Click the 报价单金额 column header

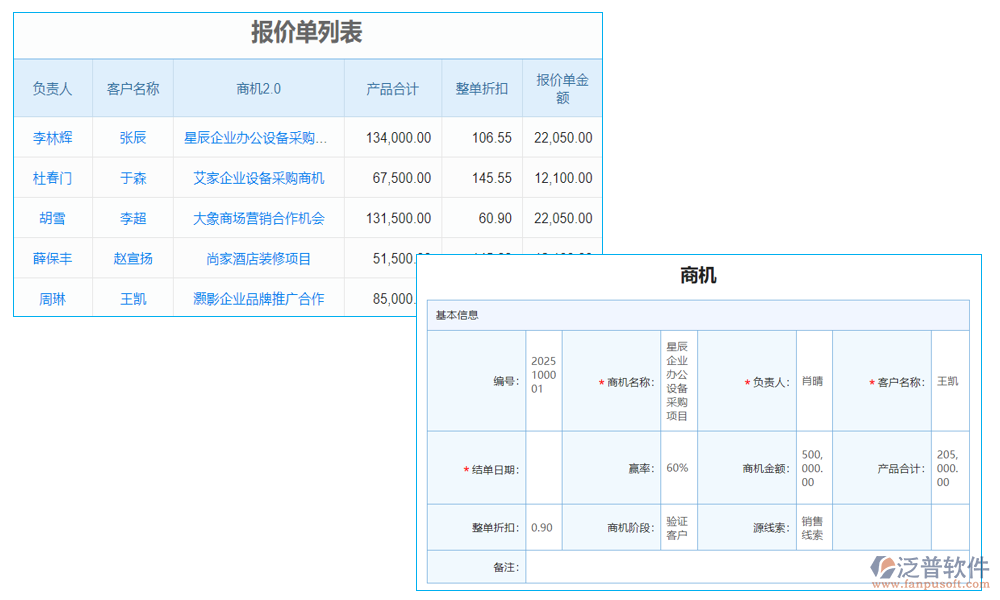coord(562,88)
